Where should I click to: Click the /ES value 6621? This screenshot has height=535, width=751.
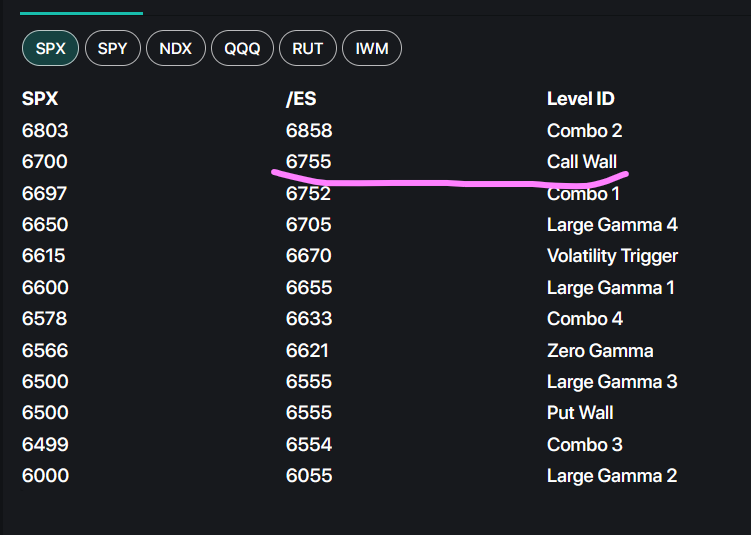[x=307, y=351]
